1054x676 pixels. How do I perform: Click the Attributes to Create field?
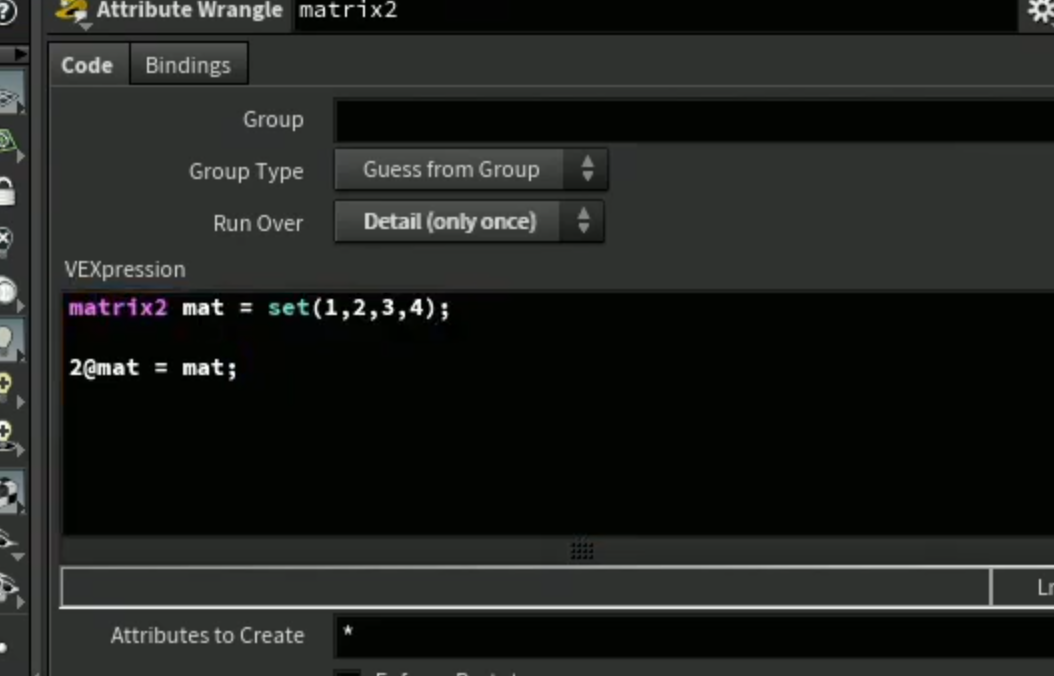[694, 636]
